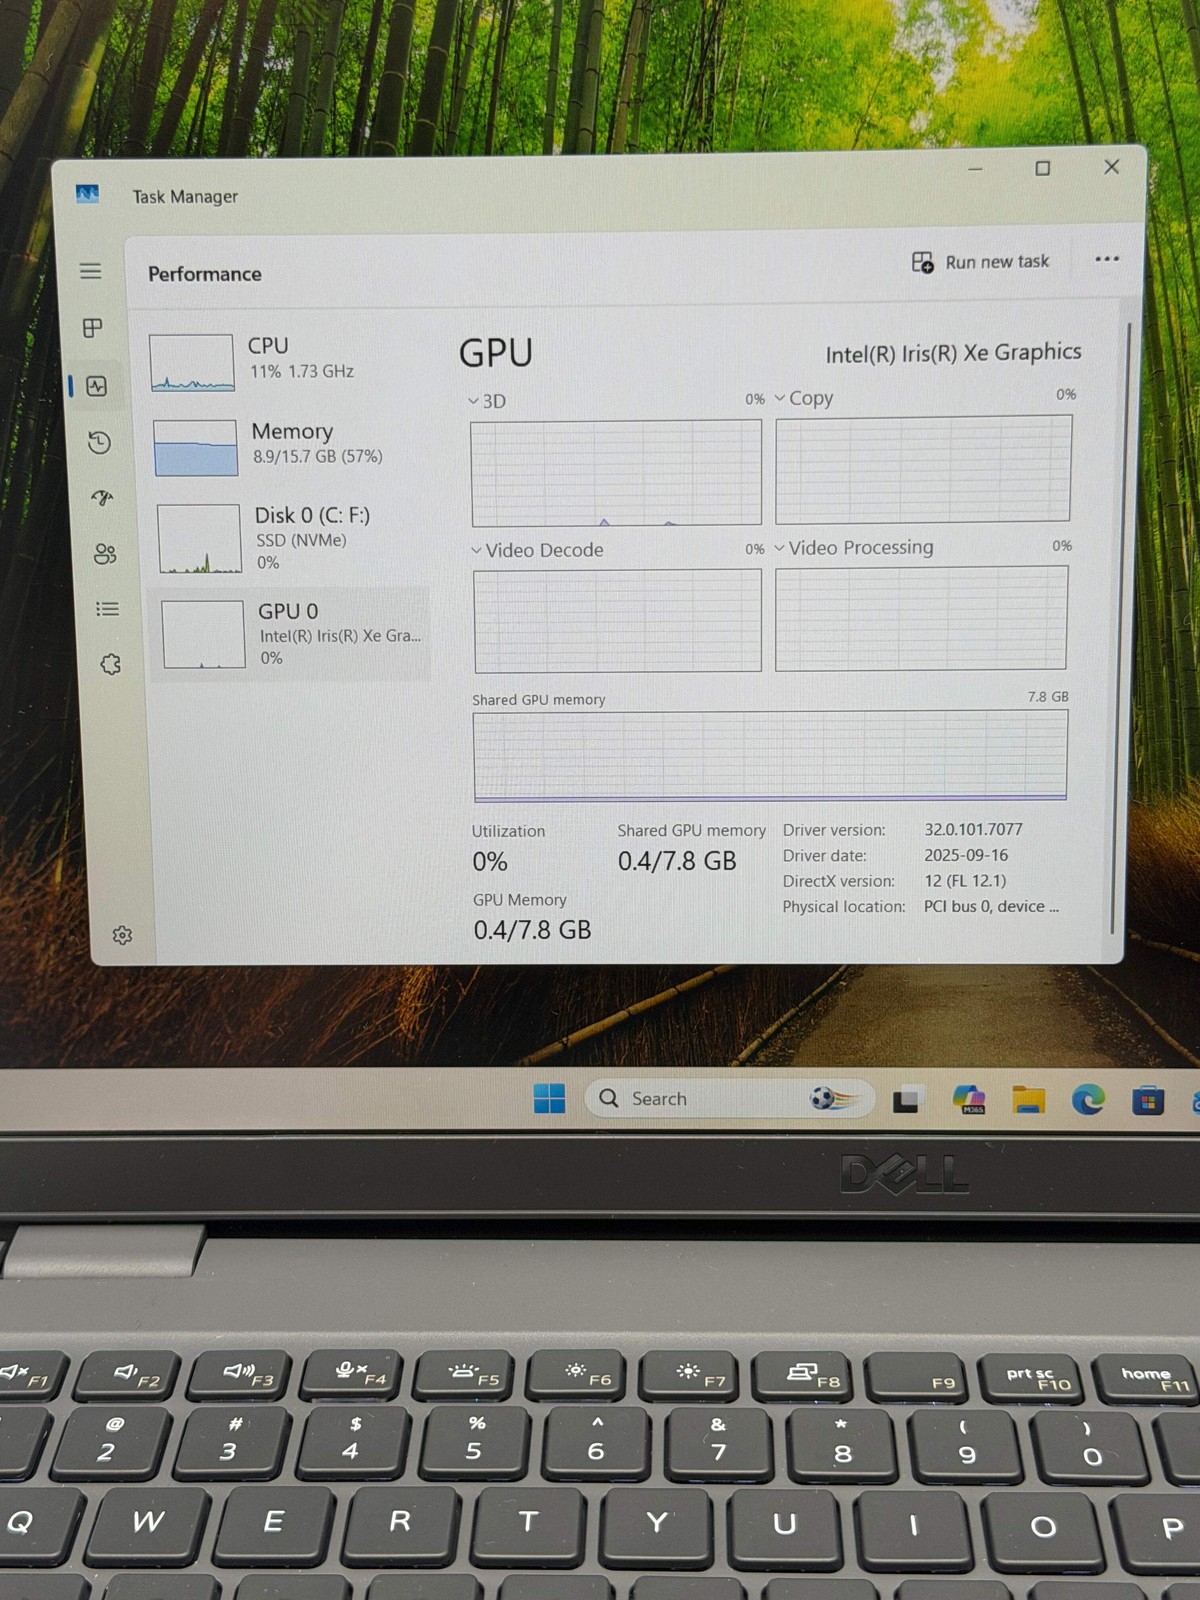Image resolution: width=1200 pixels, height=1600 pixels.
Task: Click the Disk 0 mini graph thumbnail
Action: pos(200,539)
